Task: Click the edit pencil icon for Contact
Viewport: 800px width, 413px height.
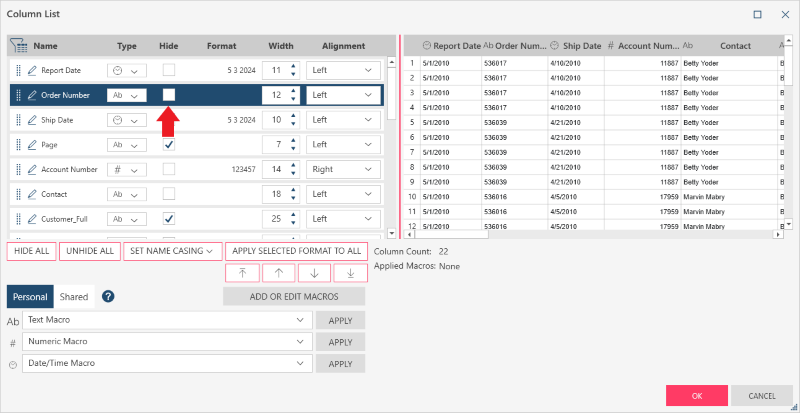Action: coord(32,194)
